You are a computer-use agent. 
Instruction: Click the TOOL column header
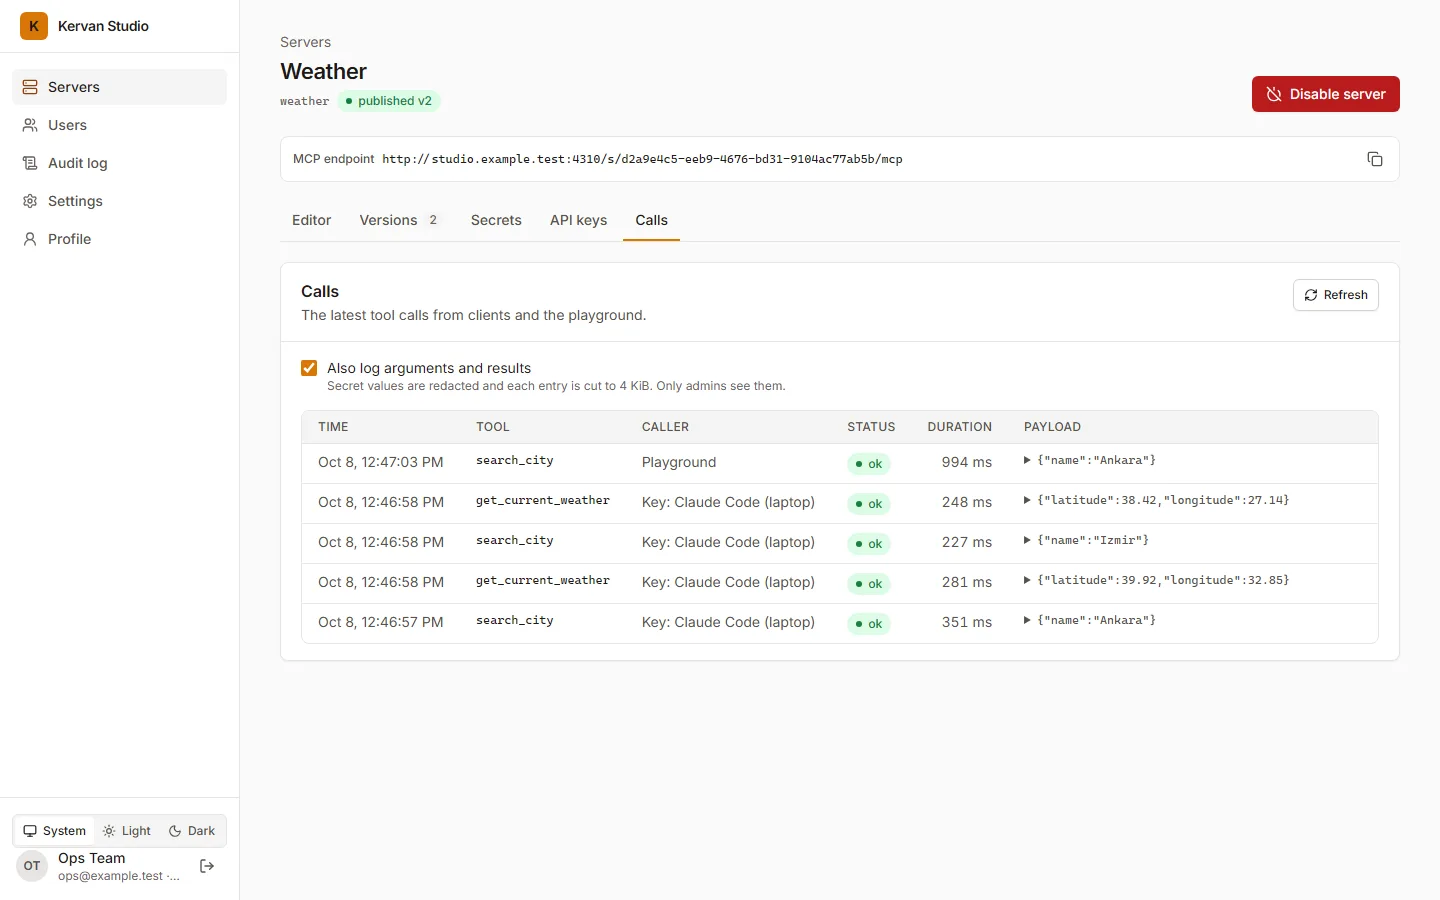click(x=493, y=427)
